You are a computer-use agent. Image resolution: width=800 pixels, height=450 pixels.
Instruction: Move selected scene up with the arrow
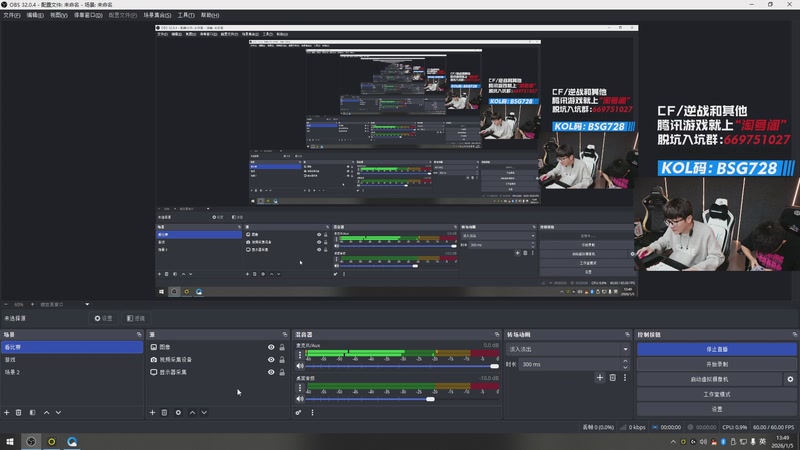point(46,412)
